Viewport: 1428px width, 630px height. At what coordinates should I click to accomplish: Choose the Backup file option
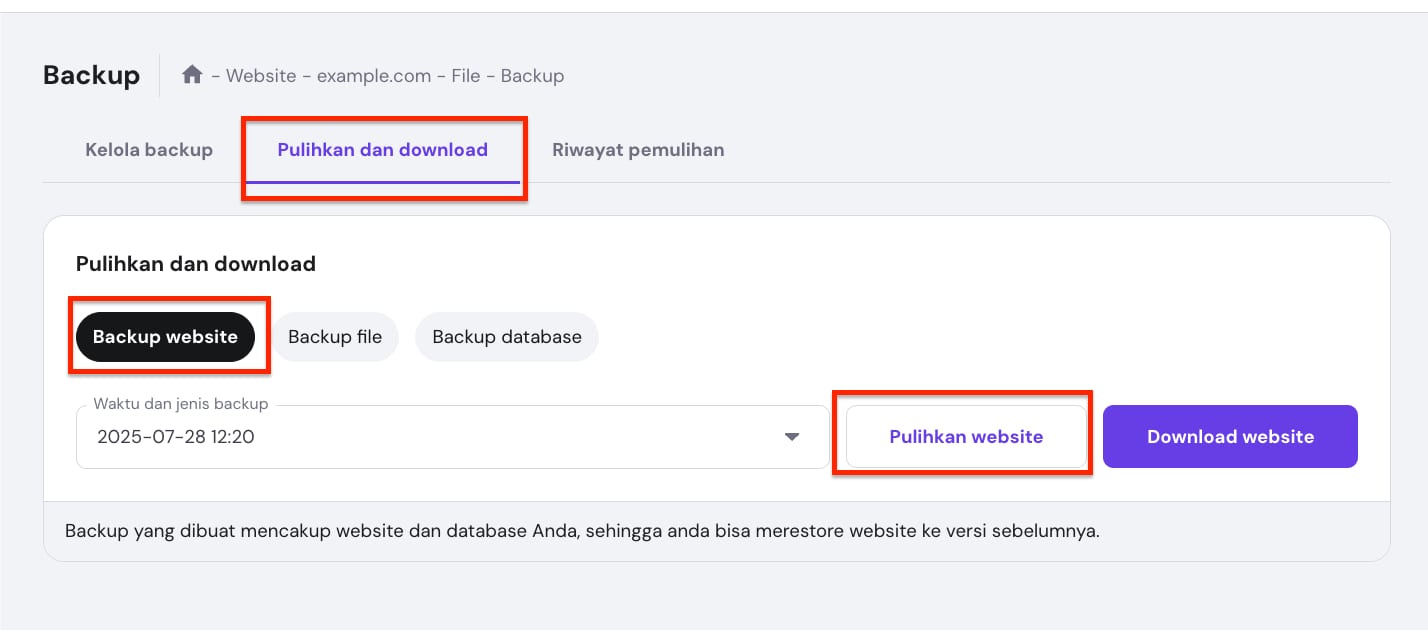click(335, 337)
